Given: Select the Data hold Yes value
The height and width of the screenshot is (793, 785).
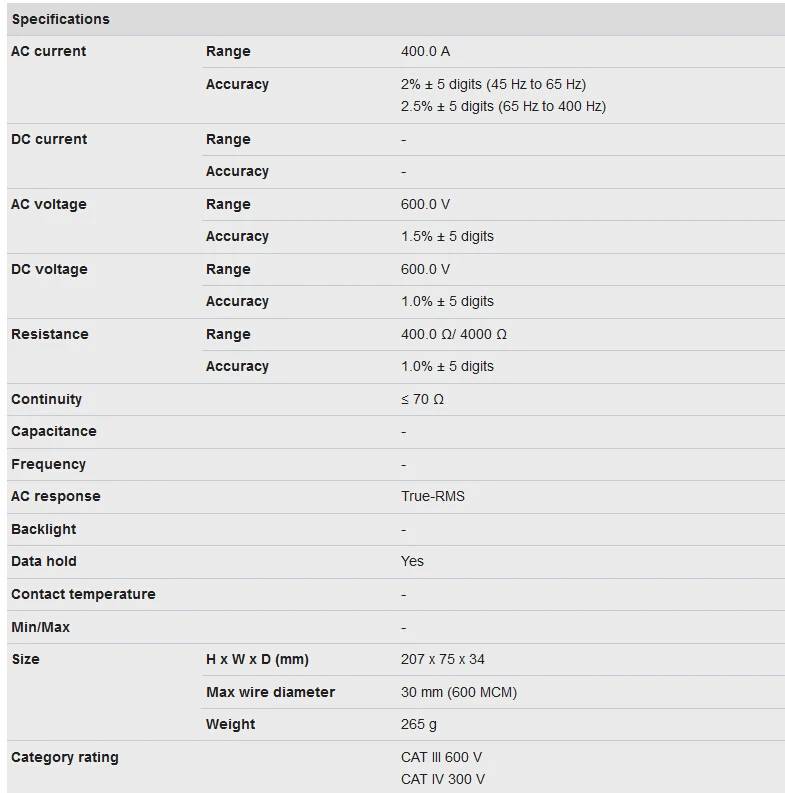Looking at the screenshot, I should coord(412,561).
